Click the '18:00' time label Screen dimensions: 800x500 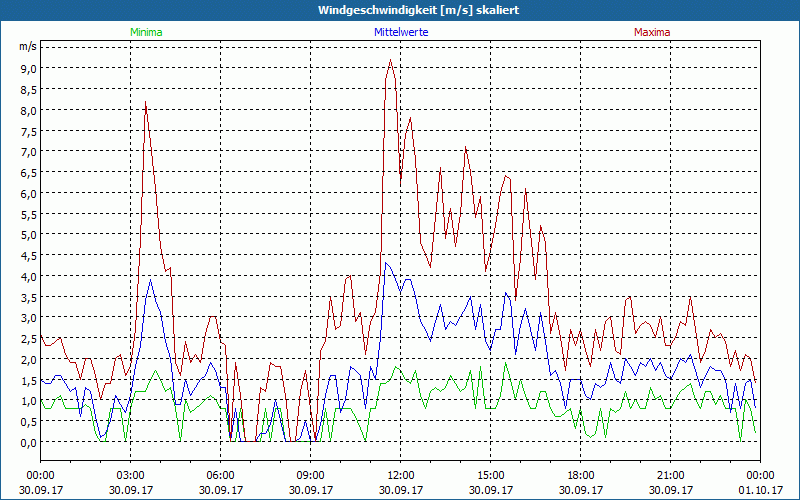(581, 476)
